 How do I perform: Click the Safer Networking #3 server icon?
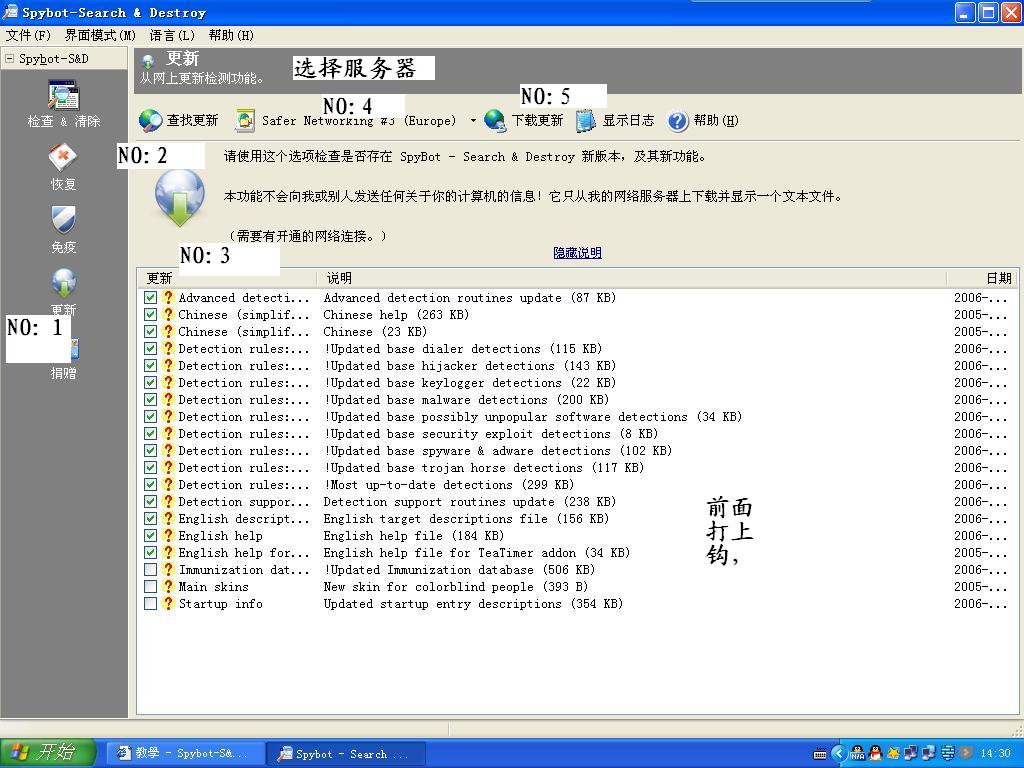245,120
